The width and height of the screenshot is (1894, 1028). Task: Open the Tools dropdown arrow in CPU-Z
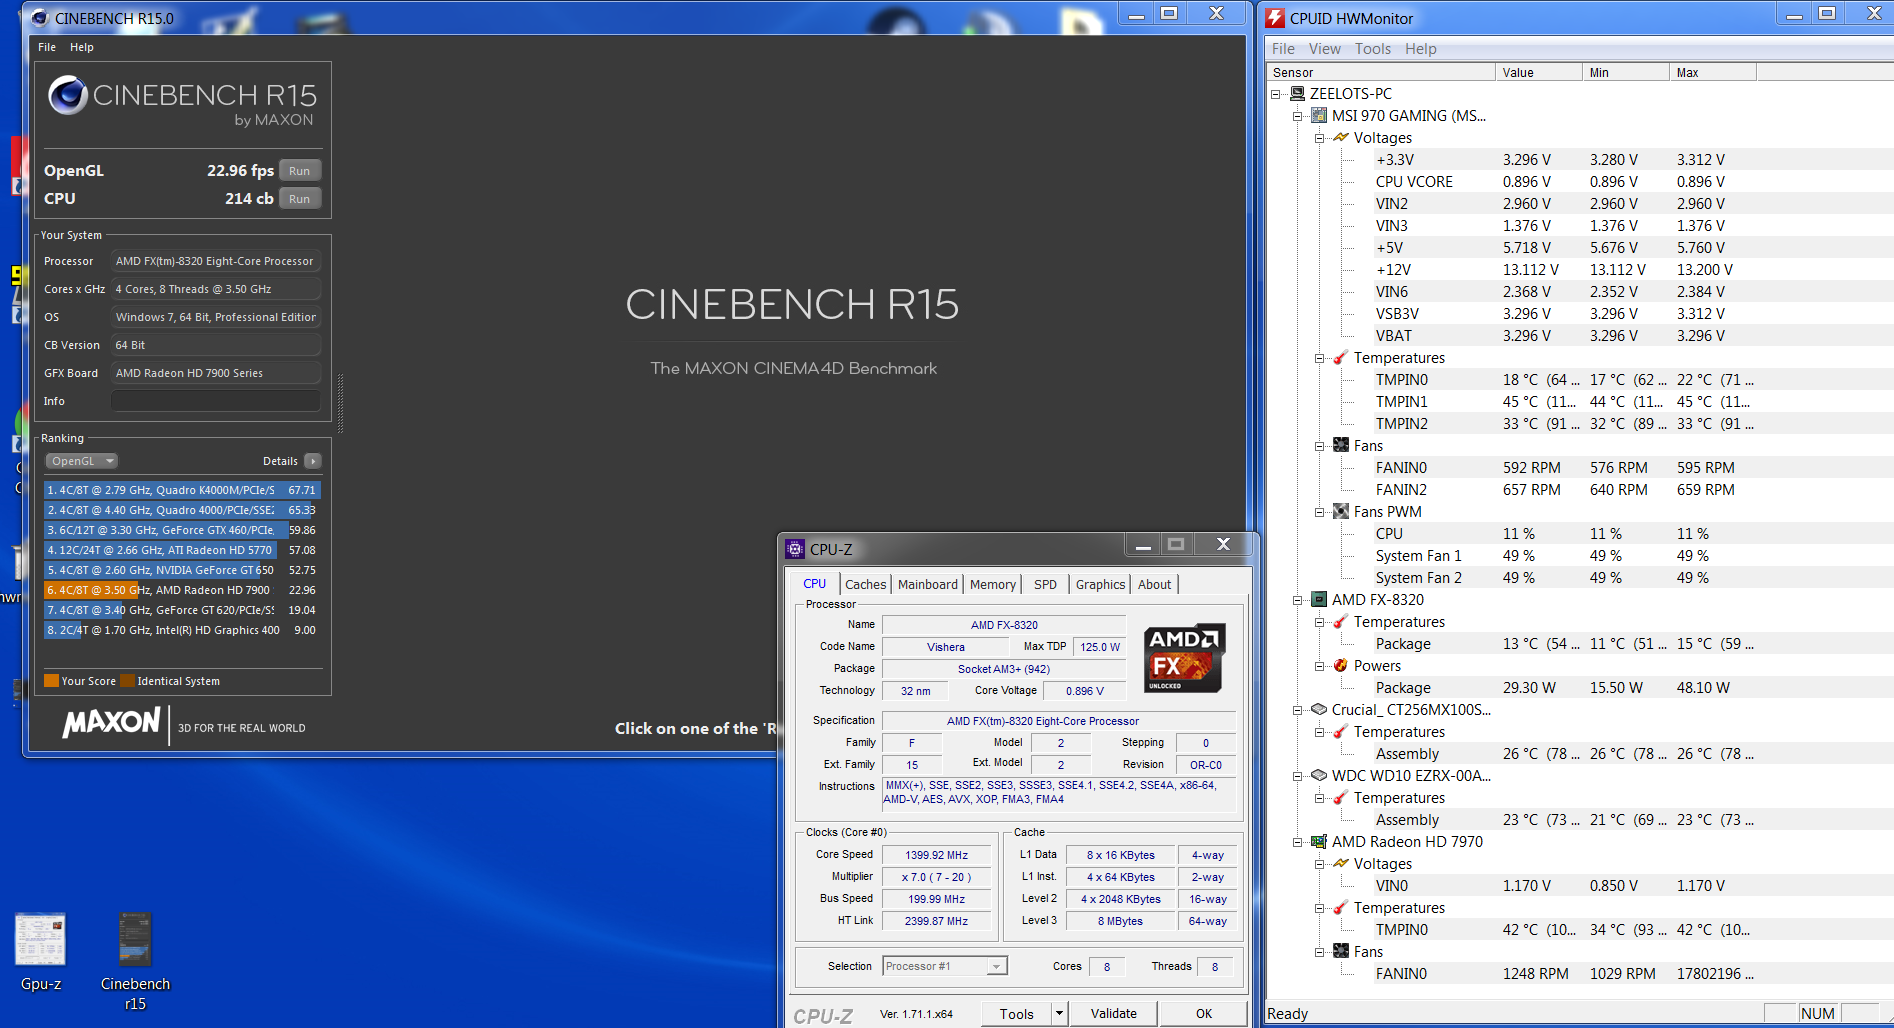(1059, 1013)
